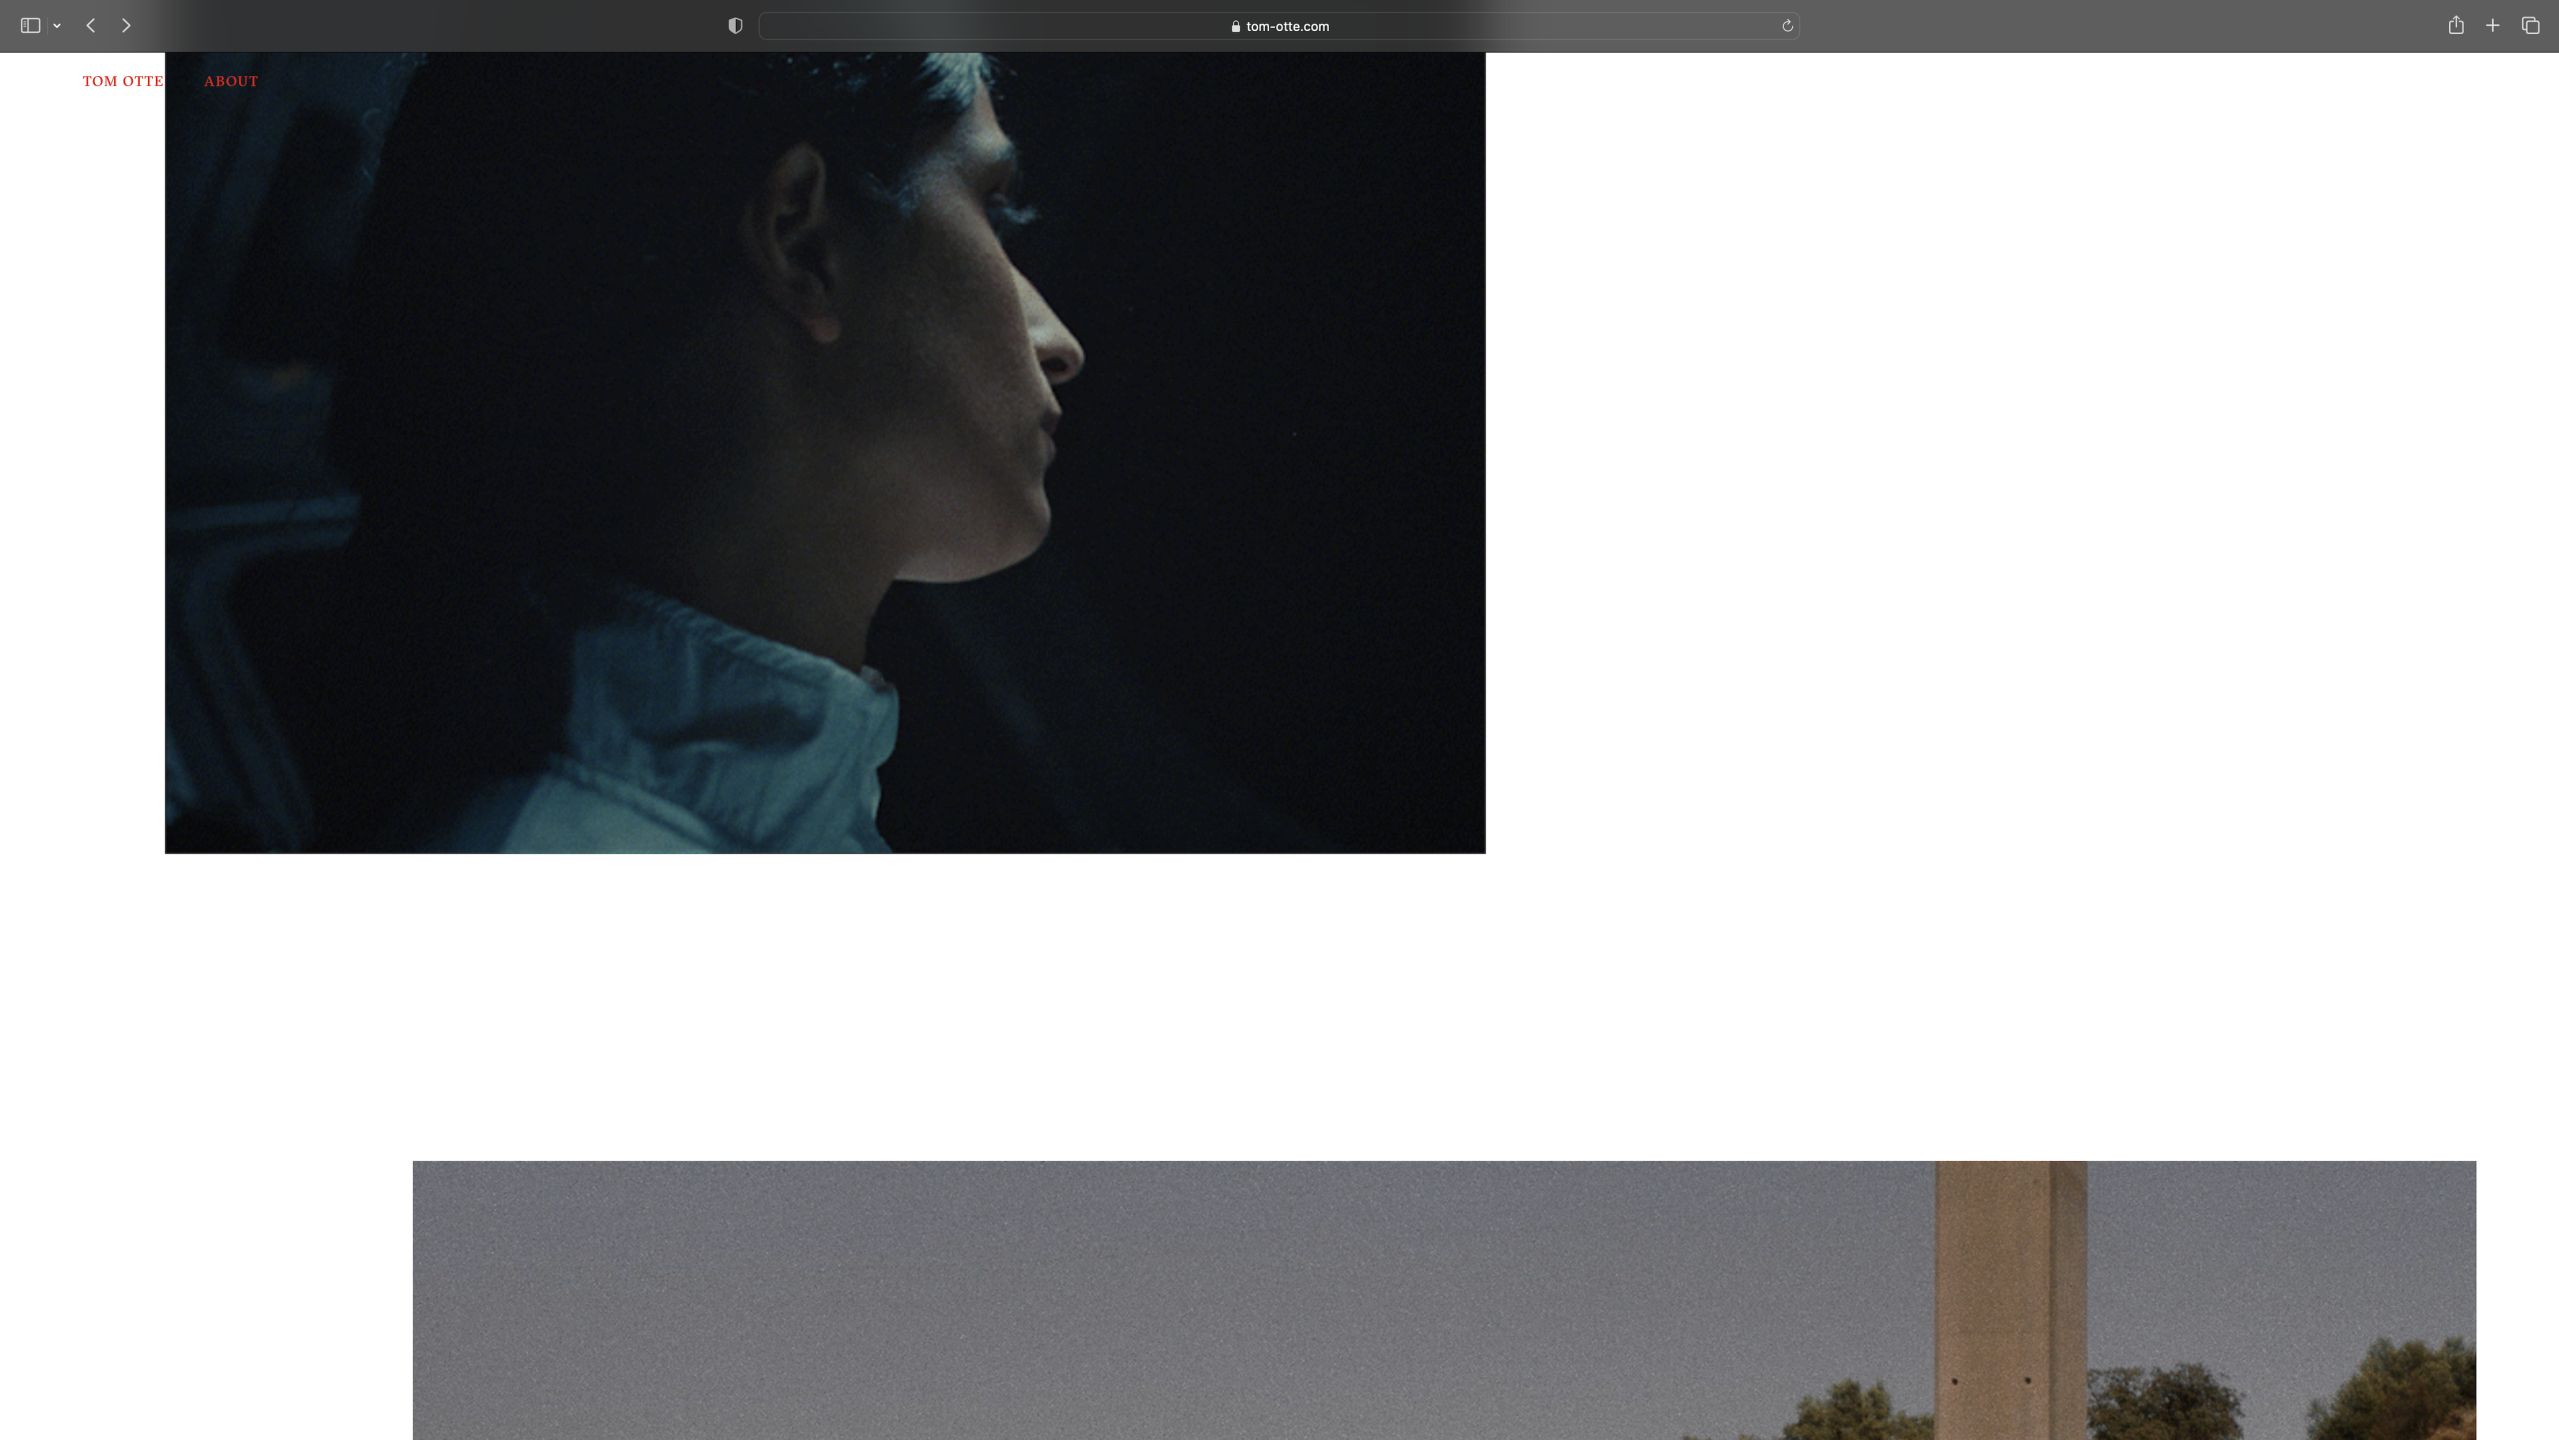Open the dark profile portrait video thumbnail

click(825, 453)
